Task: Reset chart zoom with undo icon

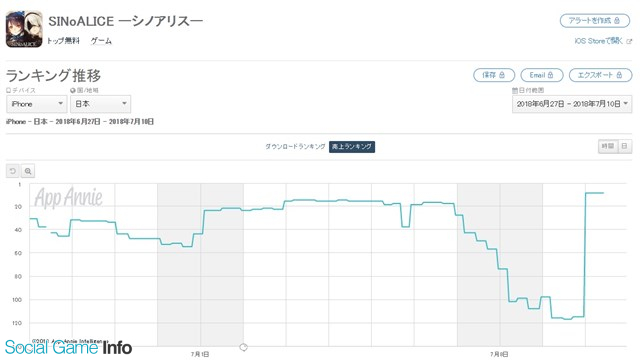Action: pos(13,171)
